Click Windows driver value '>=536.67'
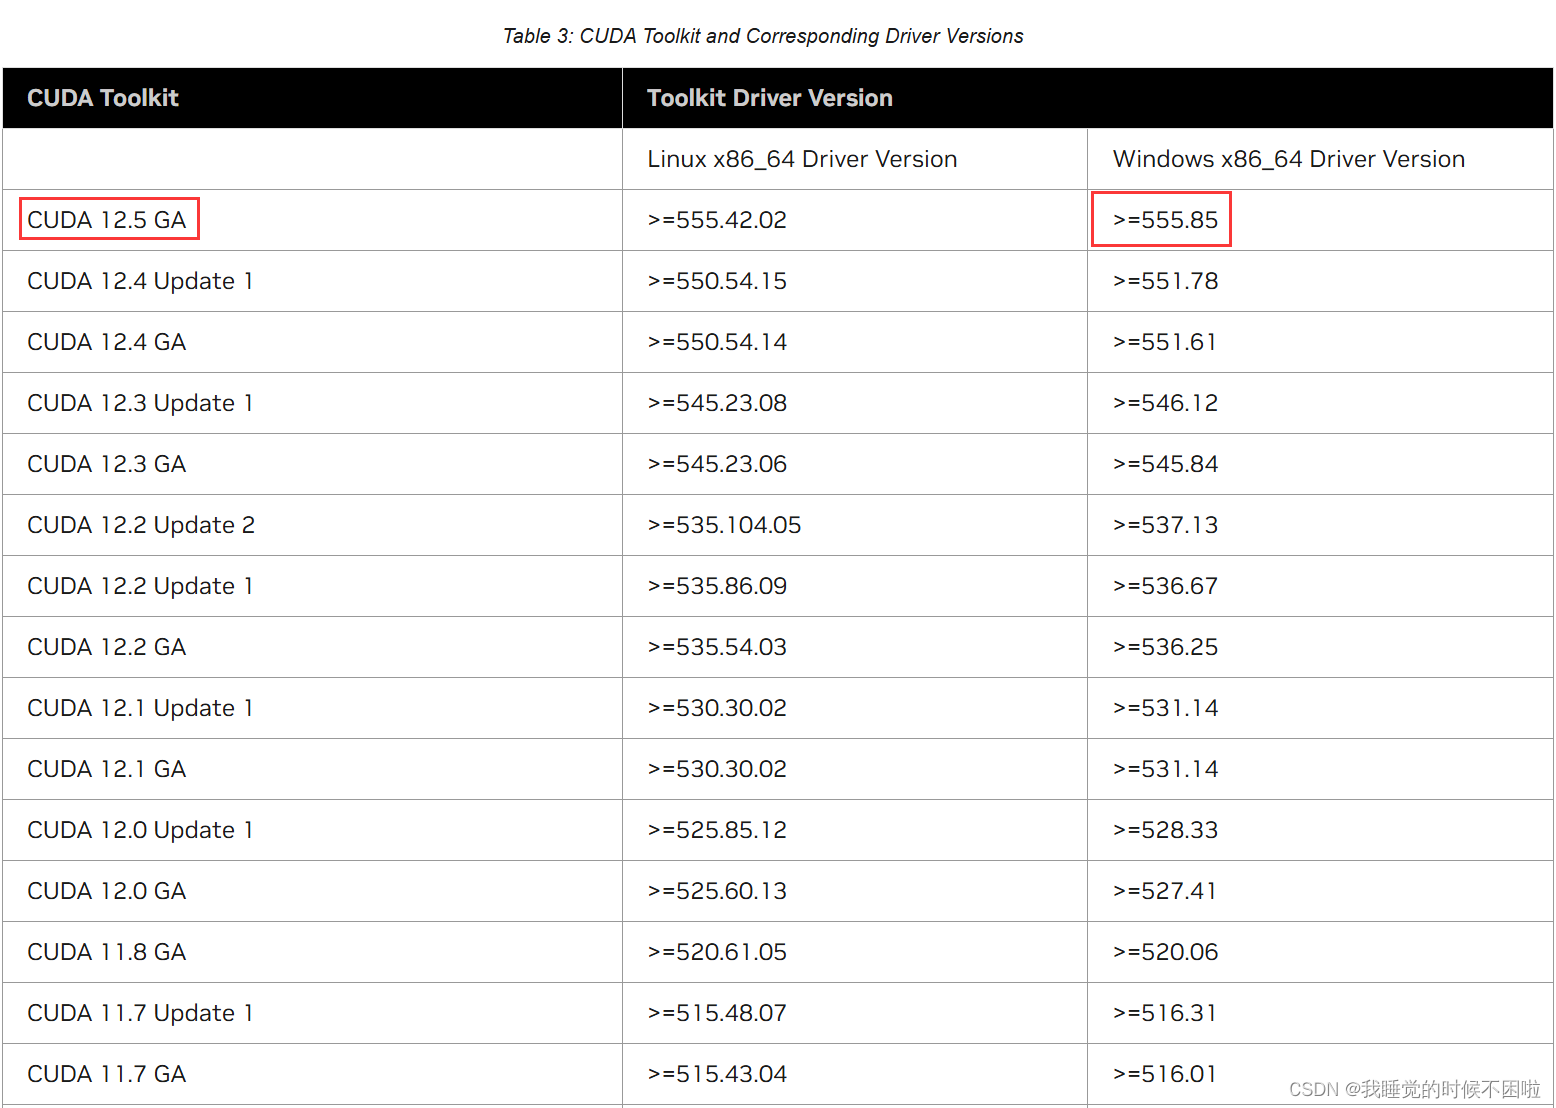Image resolution: width=1556 pixels, height=1108 pixels. (x=1166, y=586)
